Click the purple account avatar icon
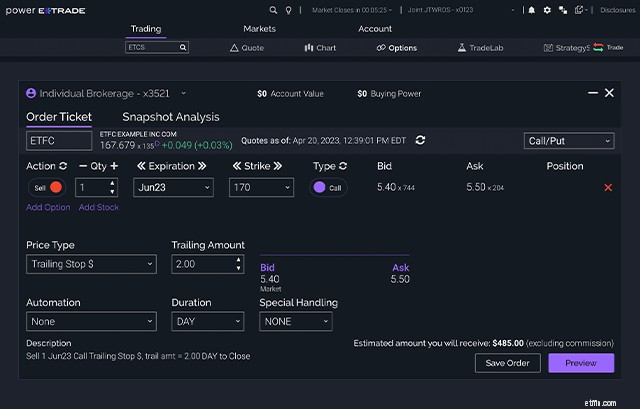 (x=31, y=93)
